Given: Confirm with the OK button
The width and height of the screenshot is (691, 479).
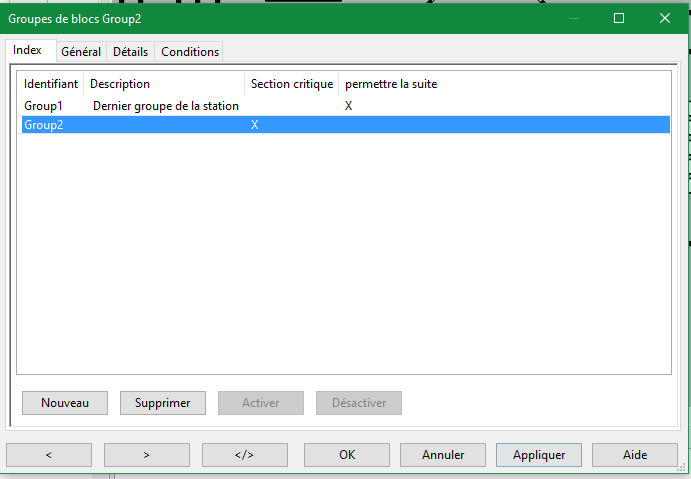Looking at the screenshot, I should pyautogui.click(x=347, y=454).
